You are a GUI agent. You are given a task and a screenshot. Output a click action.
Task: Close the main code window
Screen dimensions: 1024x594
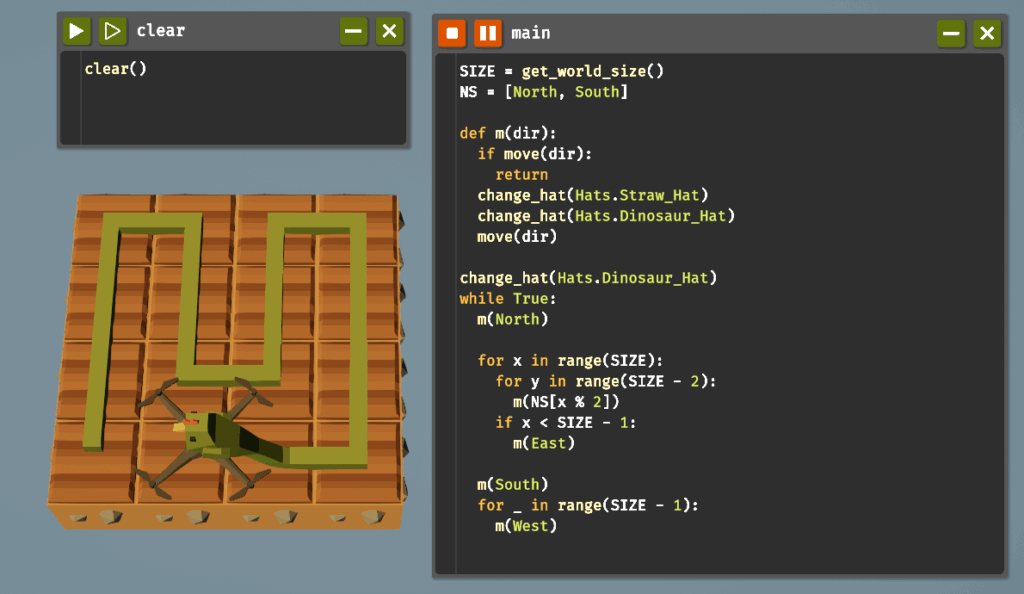987,33
